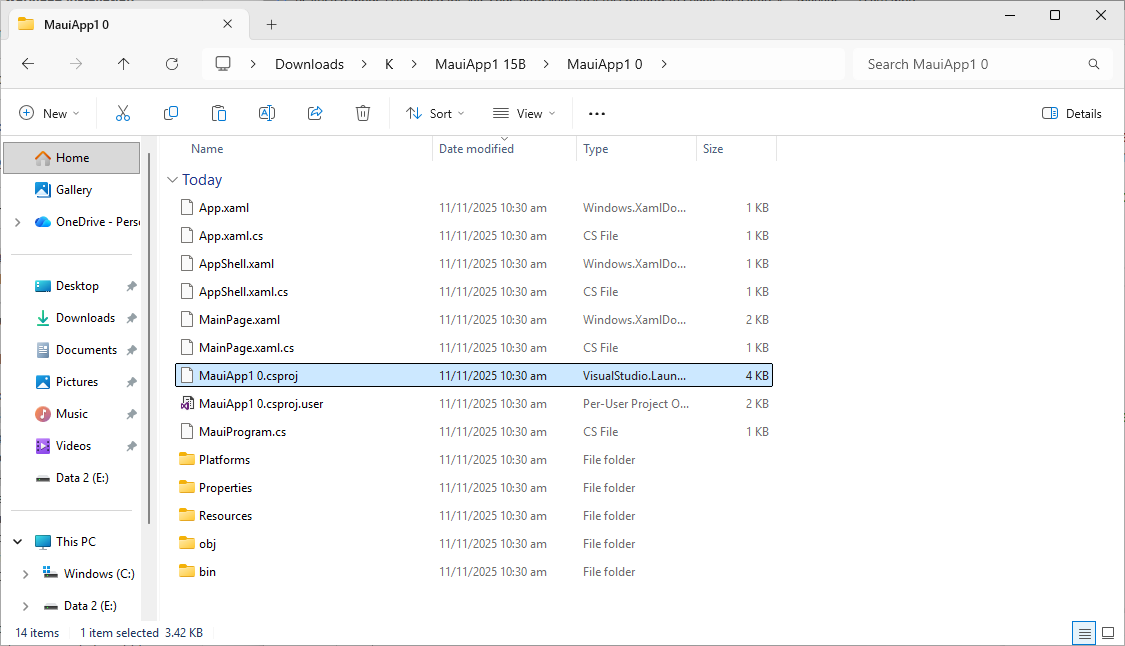Click the Paste clipboard icon
Screen dimensions: 1125x646
pos(219,113)
